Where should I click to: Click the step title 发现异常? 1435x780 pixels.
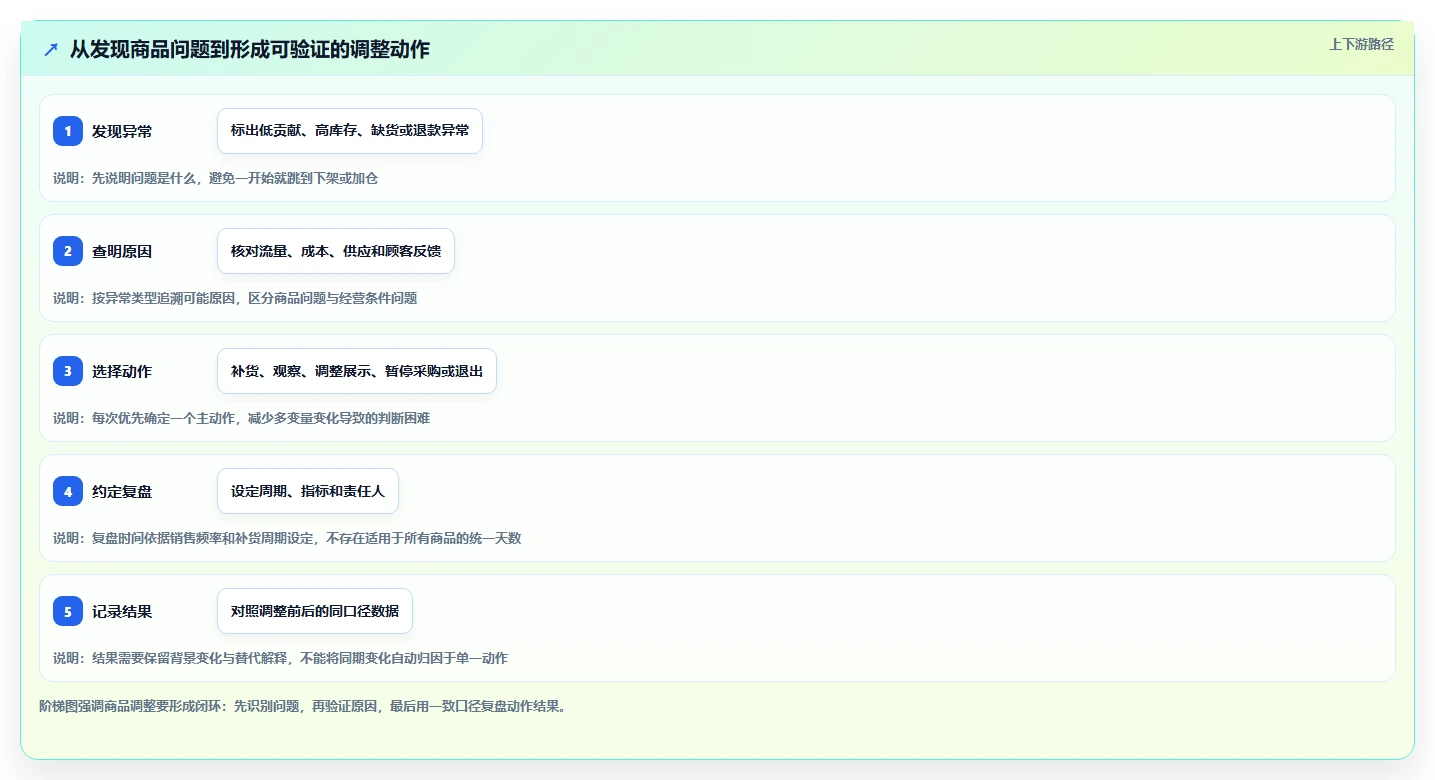coord(122,131)
